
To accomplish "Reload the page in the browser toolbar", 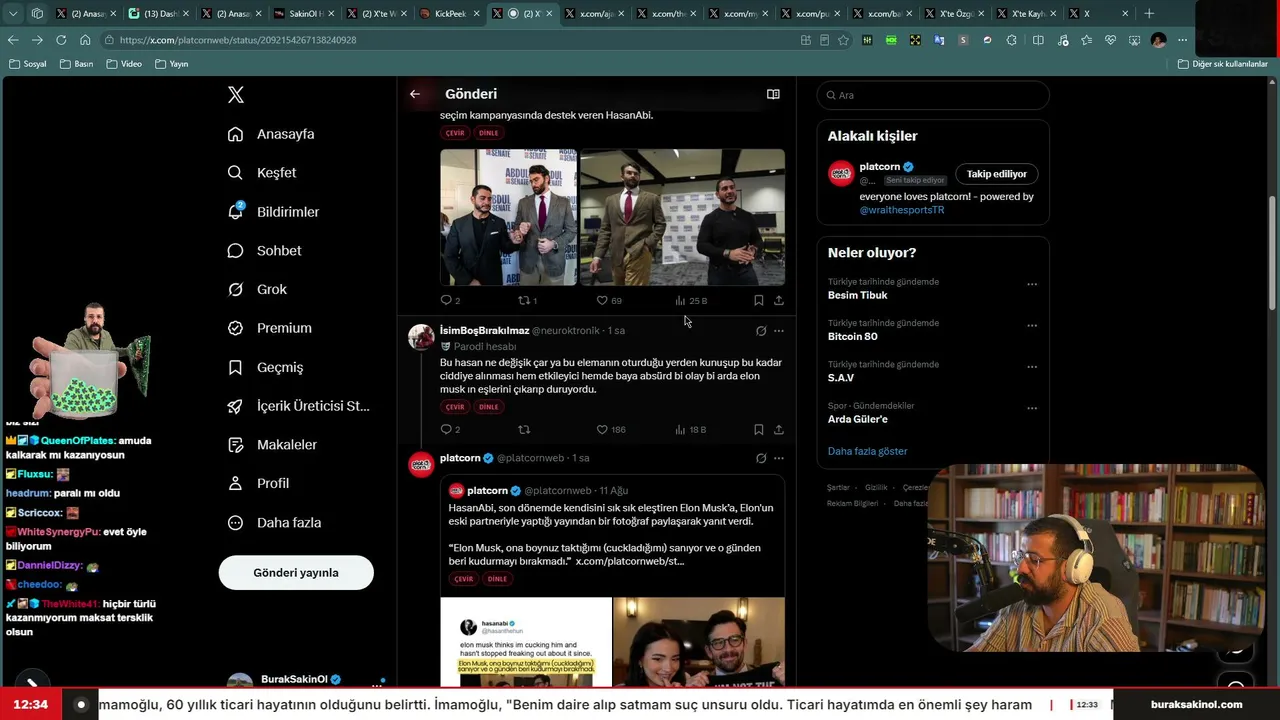I will click(61, 40).
